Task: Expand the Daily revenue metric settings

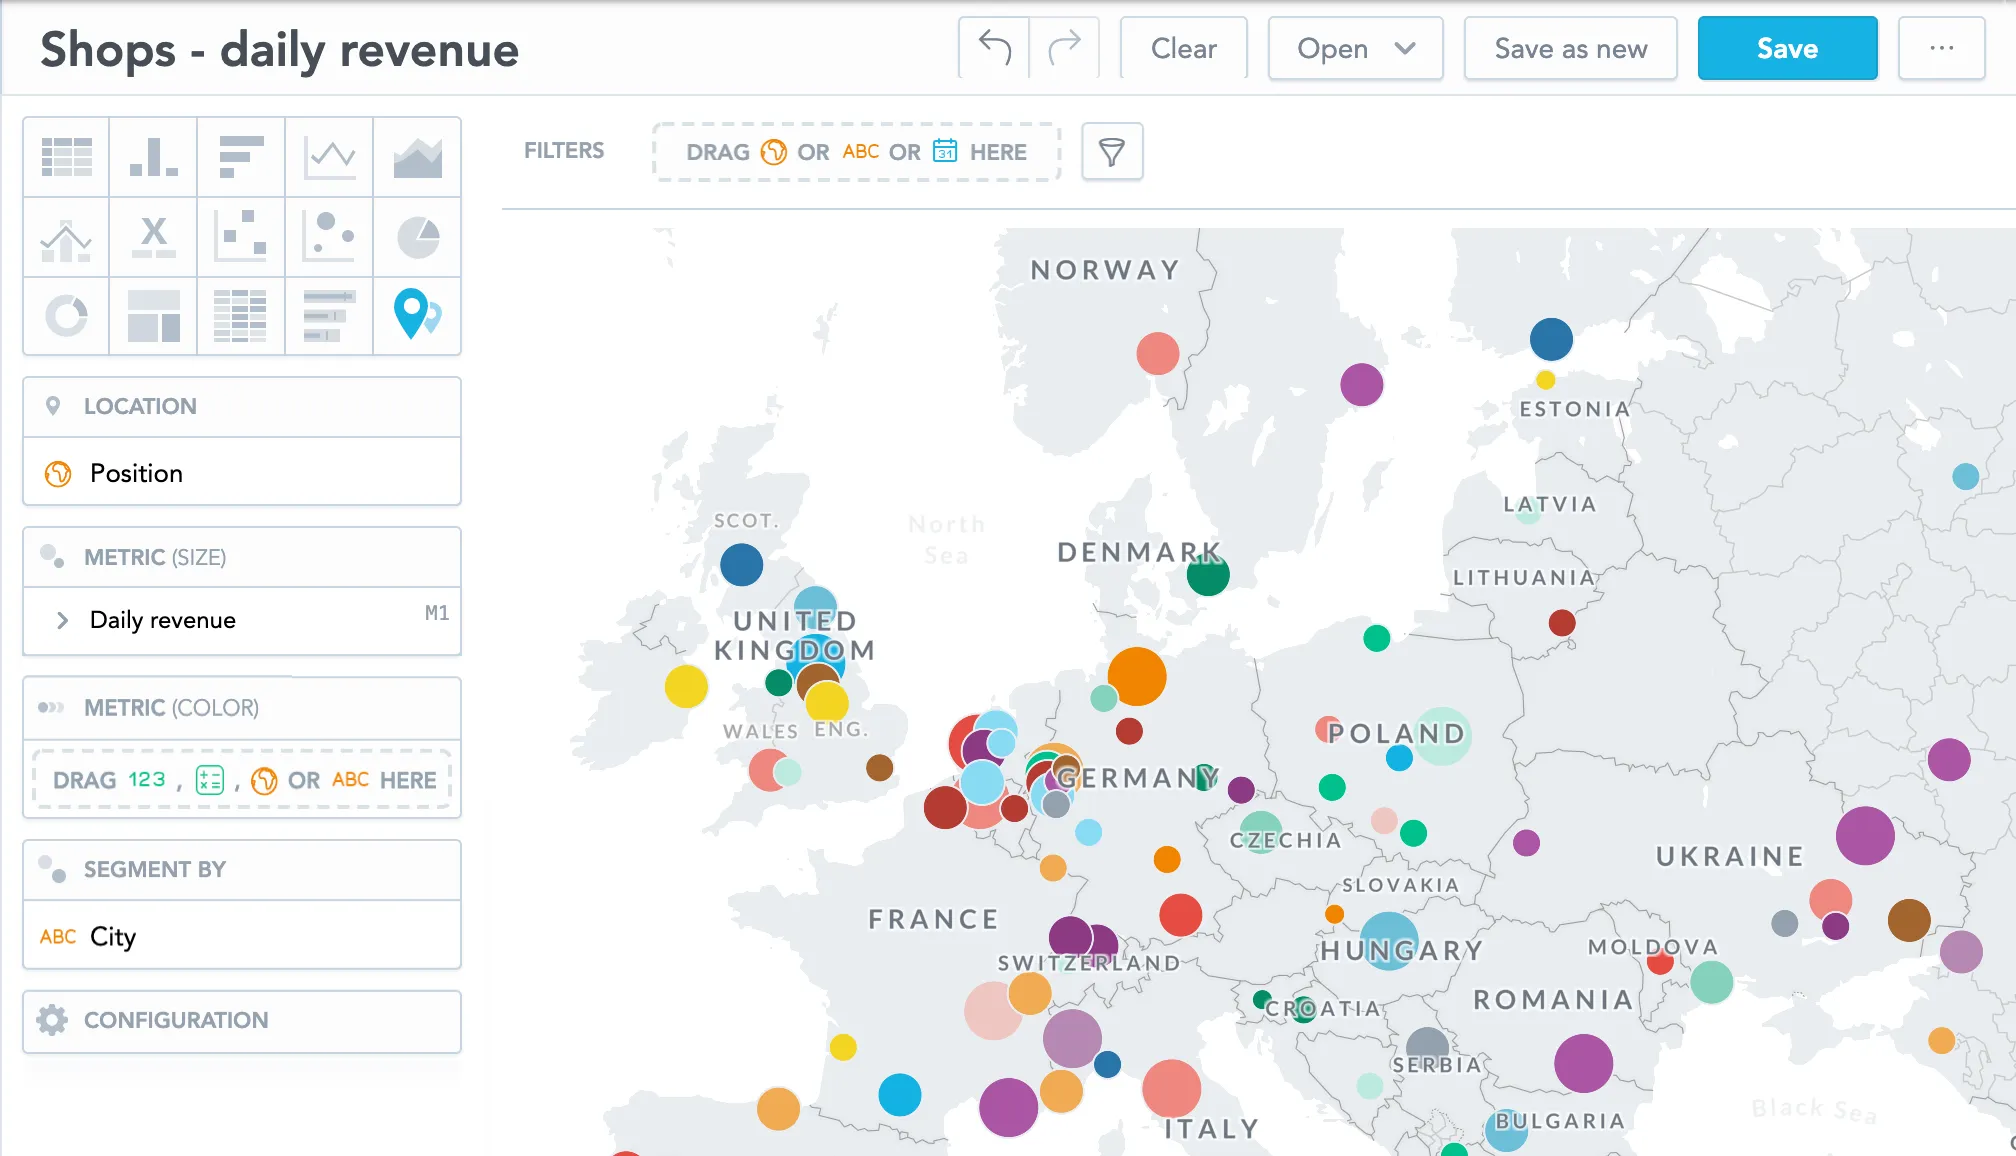Action: 62,620
